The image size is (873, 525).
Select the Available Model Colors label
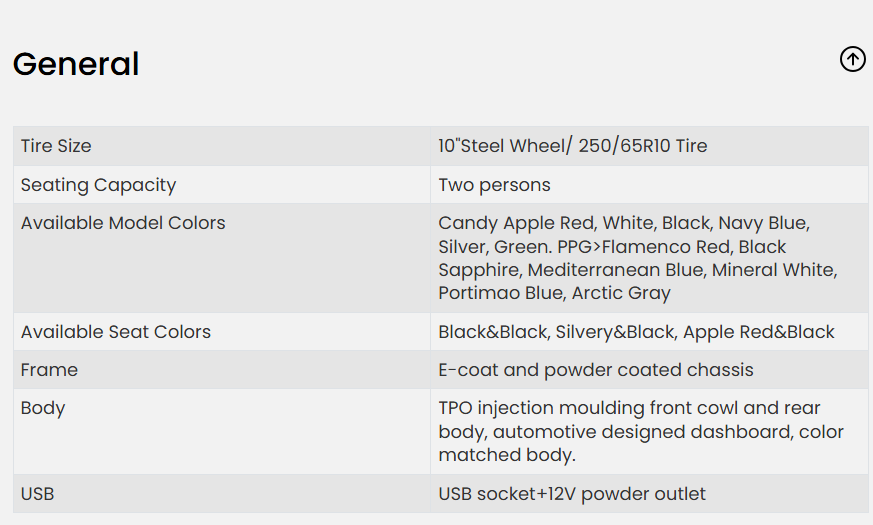coord(123,223)
